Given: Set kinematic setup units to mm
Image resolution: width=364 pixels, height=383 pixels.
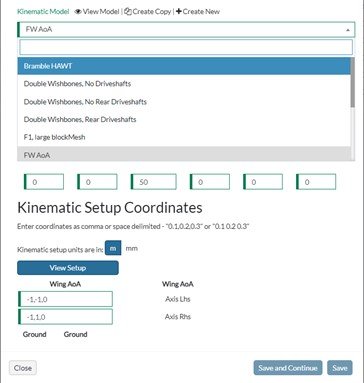Looking at the screenshot, I should tap(131, 248).
